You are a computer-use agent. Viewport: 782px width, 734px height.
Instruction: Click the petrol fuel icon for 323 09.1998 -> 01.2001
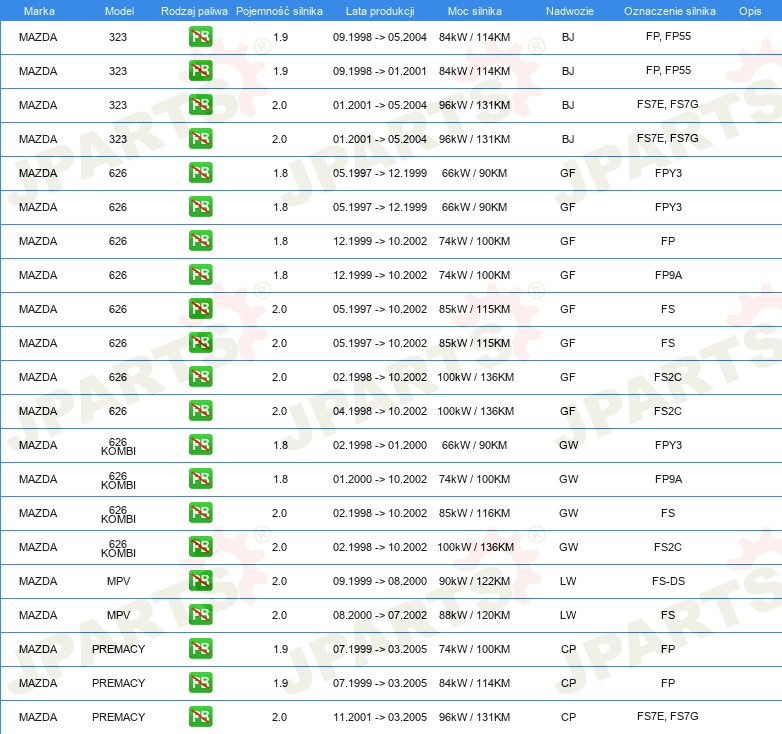200,71
